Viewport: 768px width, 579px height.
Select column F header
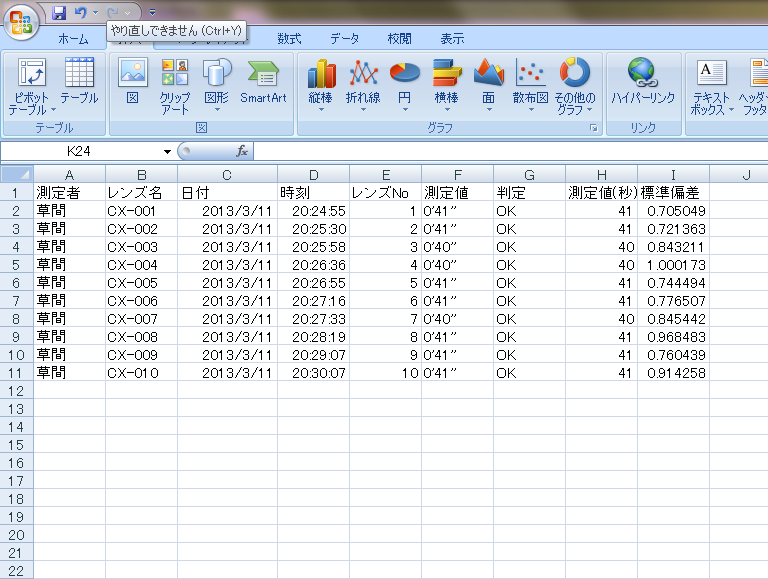pyautogui.click(x=457, y=175)
